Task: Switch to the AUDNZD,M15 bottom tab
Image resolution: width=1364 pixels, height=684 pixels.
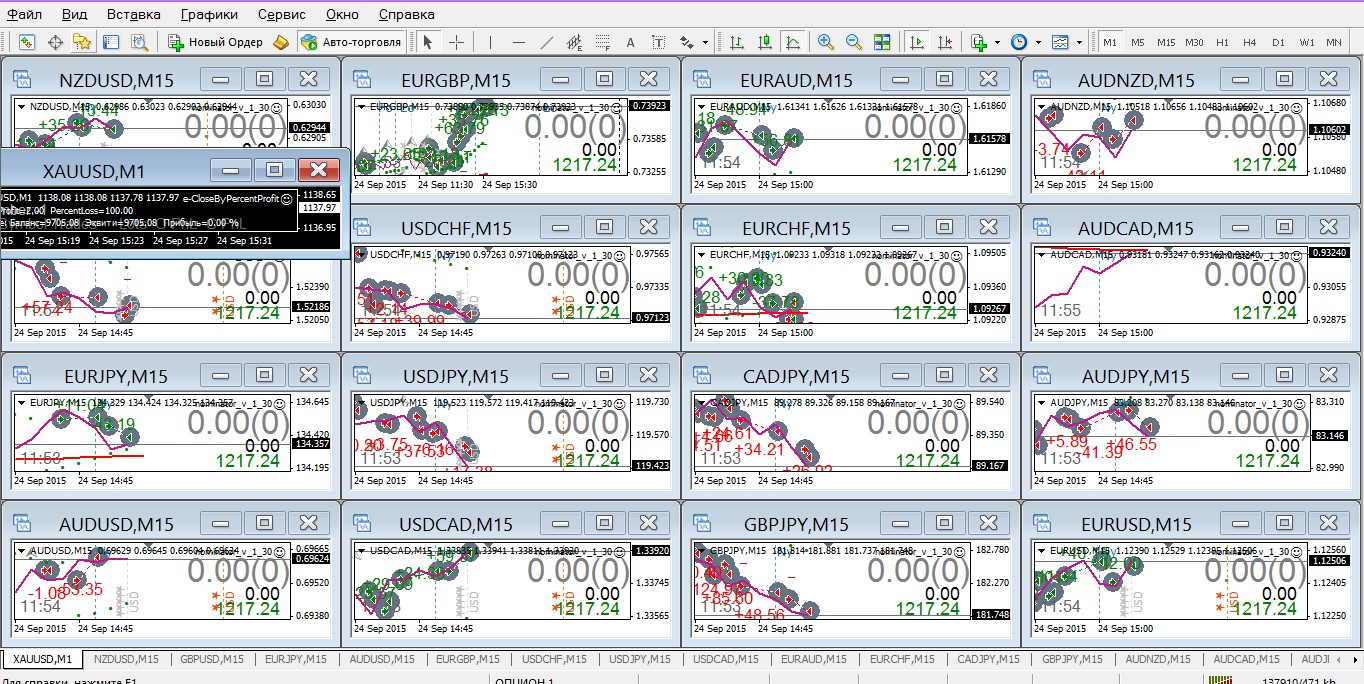Action: click(x=1158, y=659)
